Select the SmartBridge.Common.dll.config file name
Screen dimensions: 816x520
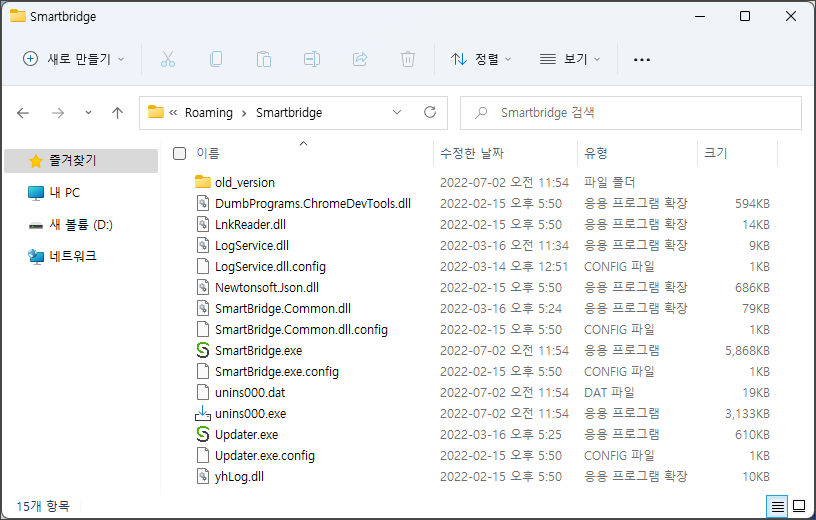301,329
